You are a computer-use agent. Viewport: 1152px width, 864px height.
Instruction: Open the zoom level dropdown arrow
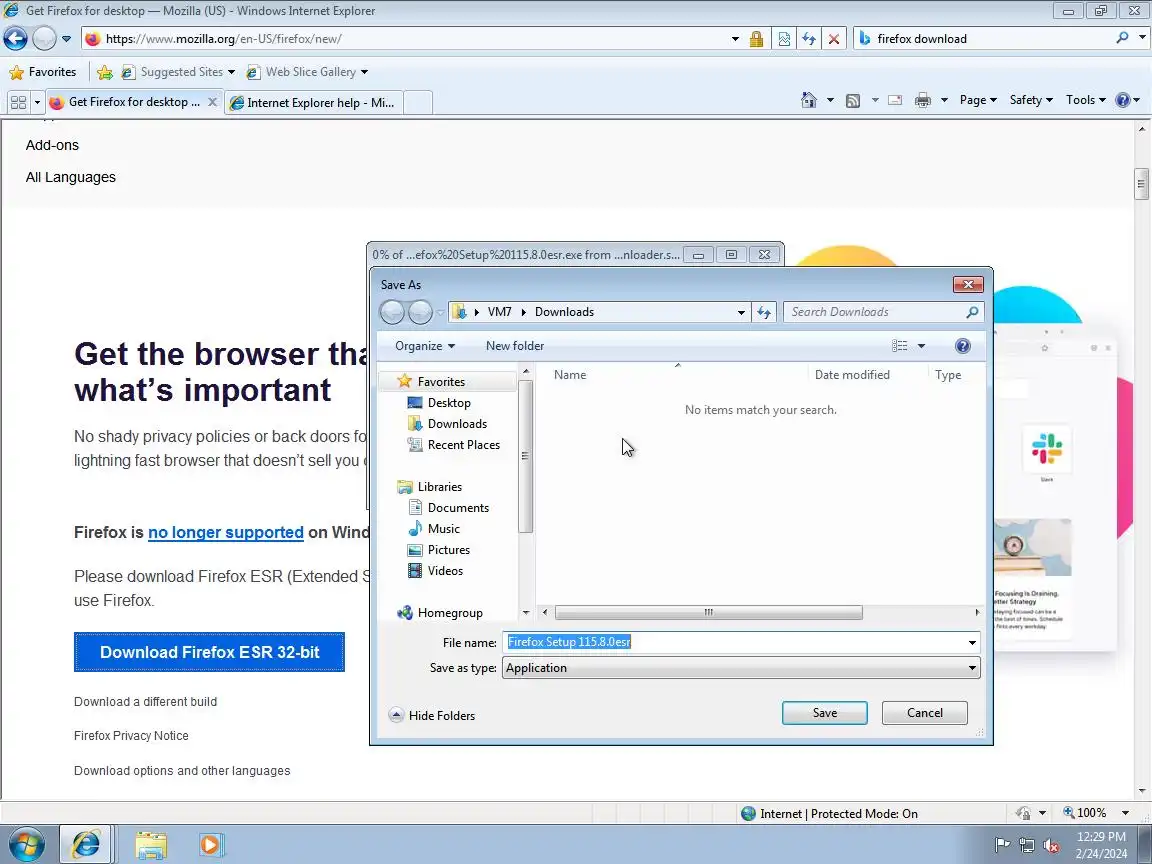pos(1125,813)
